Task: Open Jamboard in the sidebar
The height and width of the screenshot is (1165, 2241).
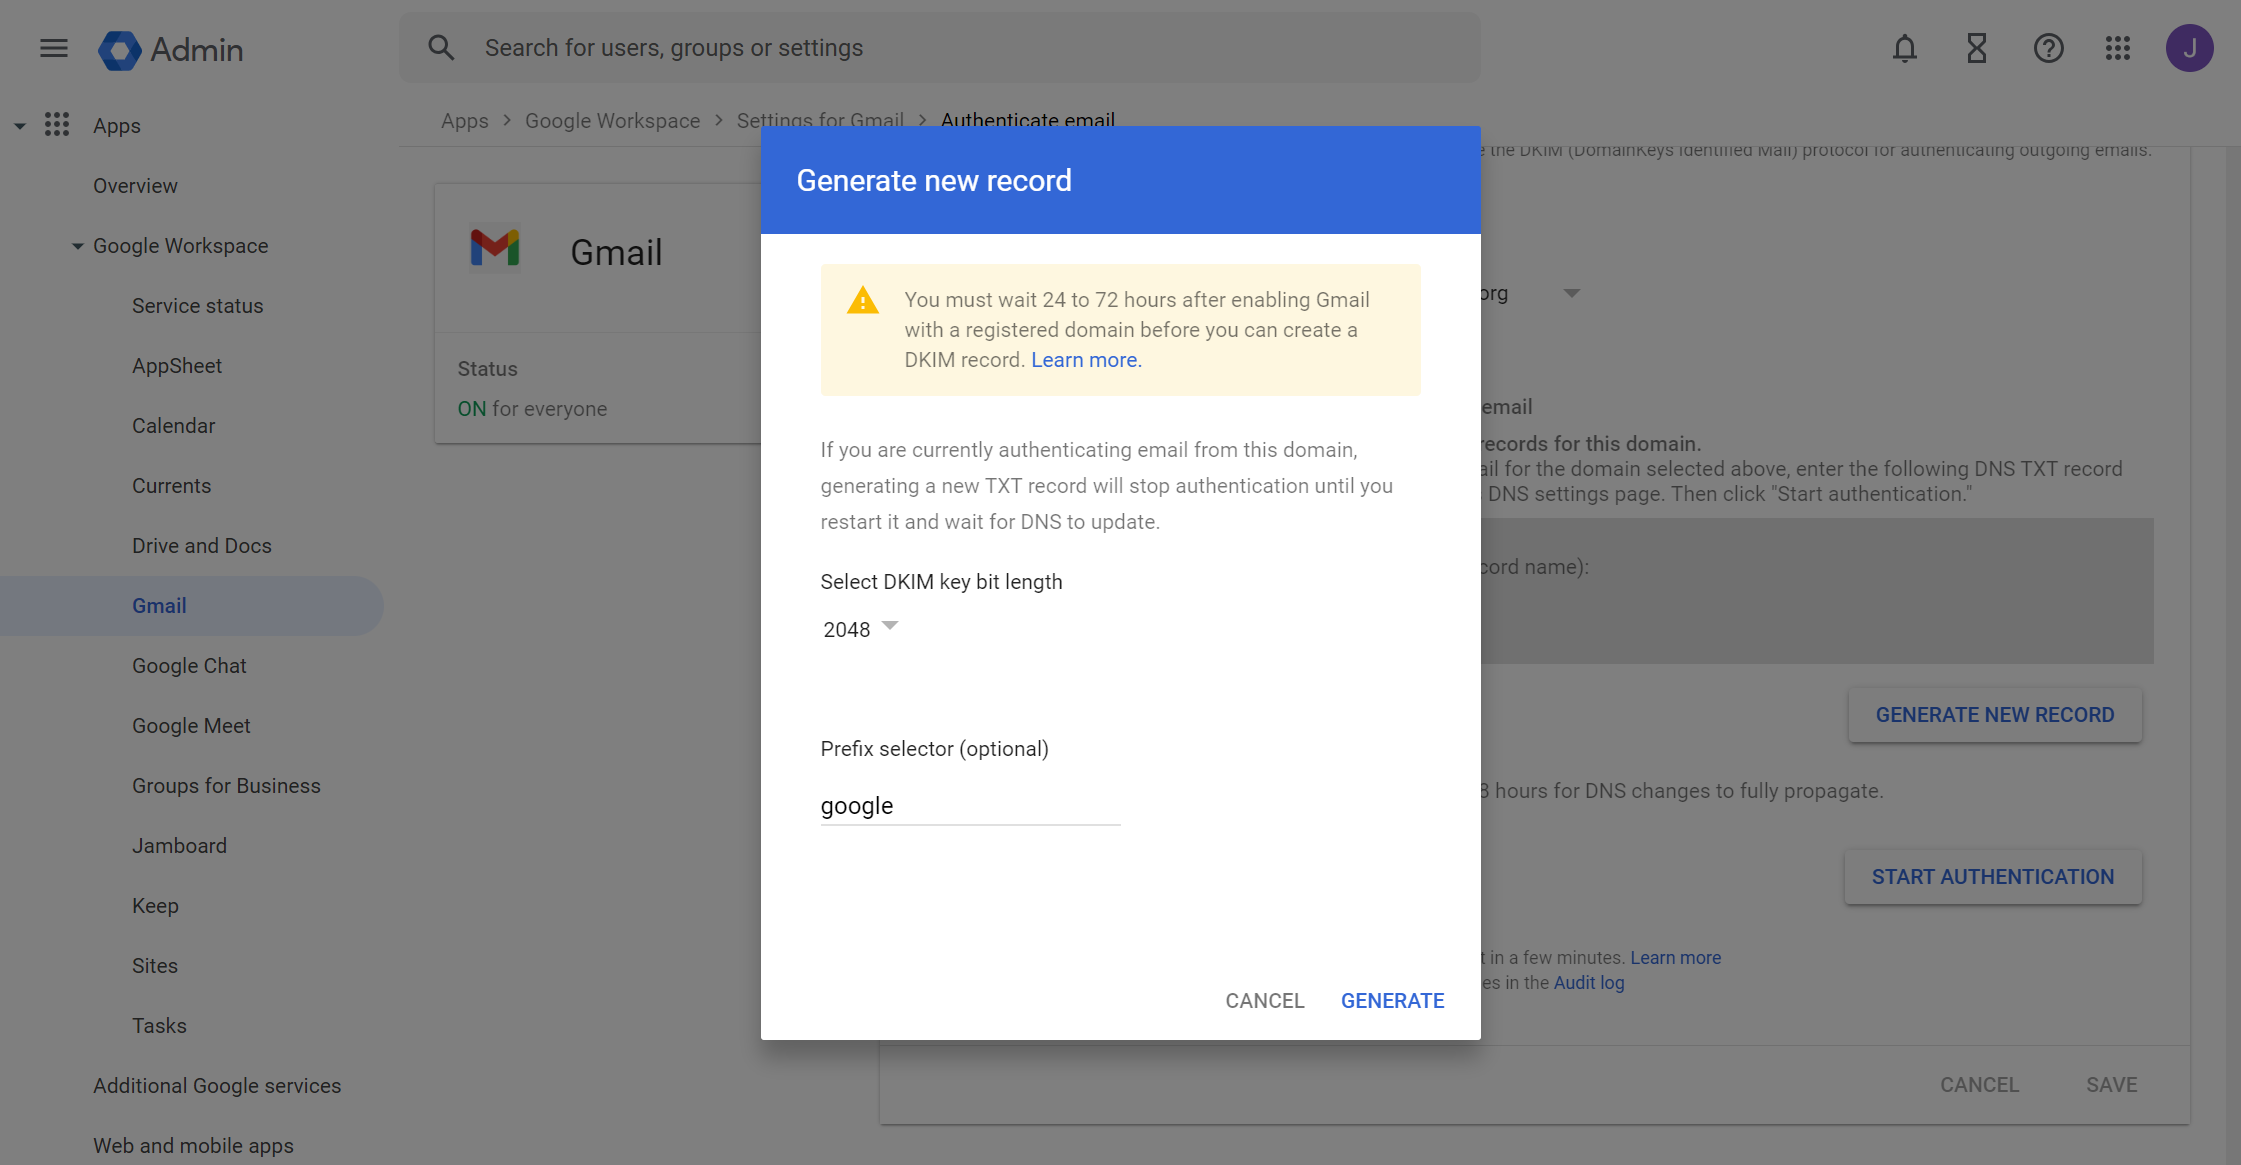Action: (180, 846)
